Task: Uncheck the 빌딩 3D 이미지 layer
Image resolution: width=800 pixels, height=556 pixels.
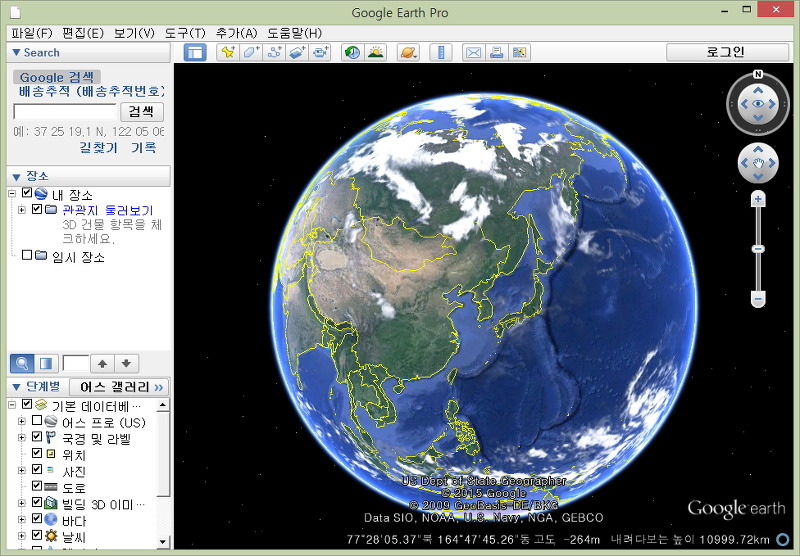Action: [x=37, y=502]
